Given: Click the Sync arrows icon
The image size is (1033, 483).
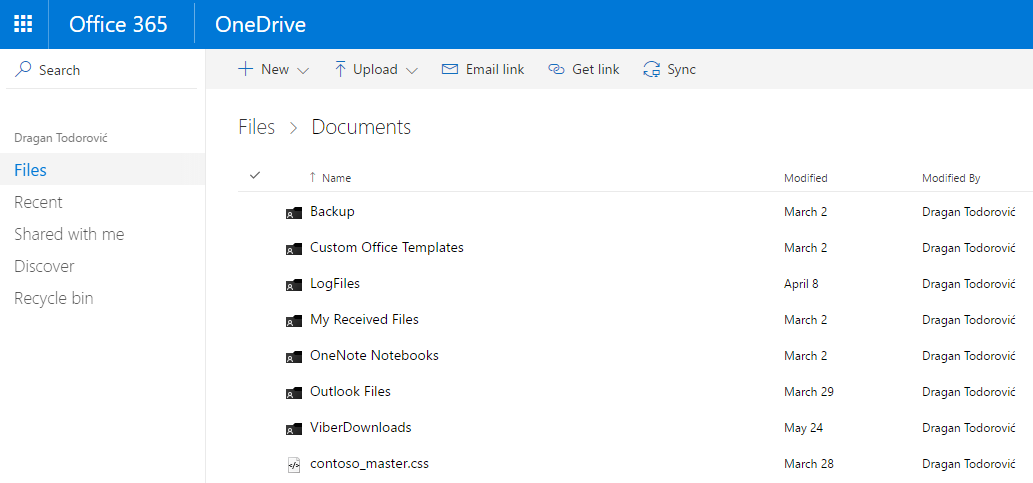Looking at the screenshot, I should 652,69.
